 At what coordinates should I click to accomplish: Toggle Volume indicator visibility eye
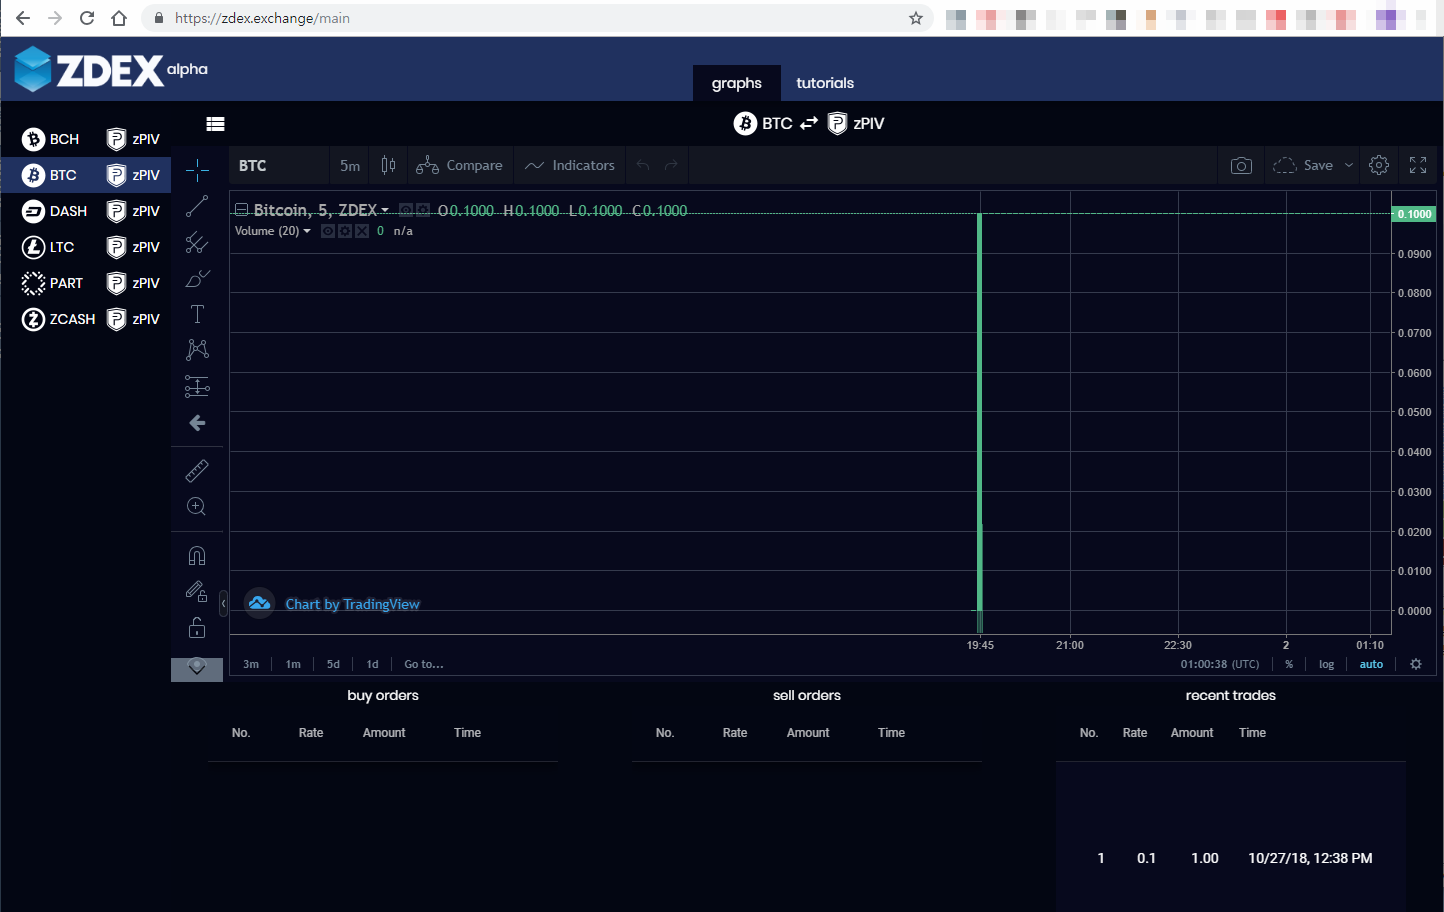pyautogui.click(x=328, y=231)
